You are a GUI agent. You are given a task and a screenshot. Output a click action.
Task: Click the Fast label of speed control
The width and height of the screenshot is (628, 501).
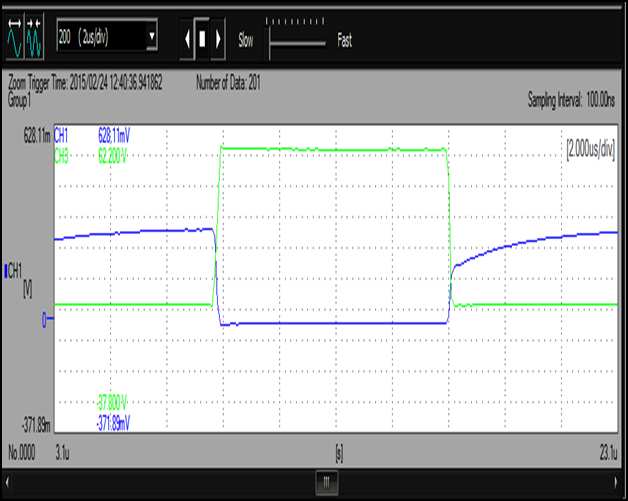[344, 40]
